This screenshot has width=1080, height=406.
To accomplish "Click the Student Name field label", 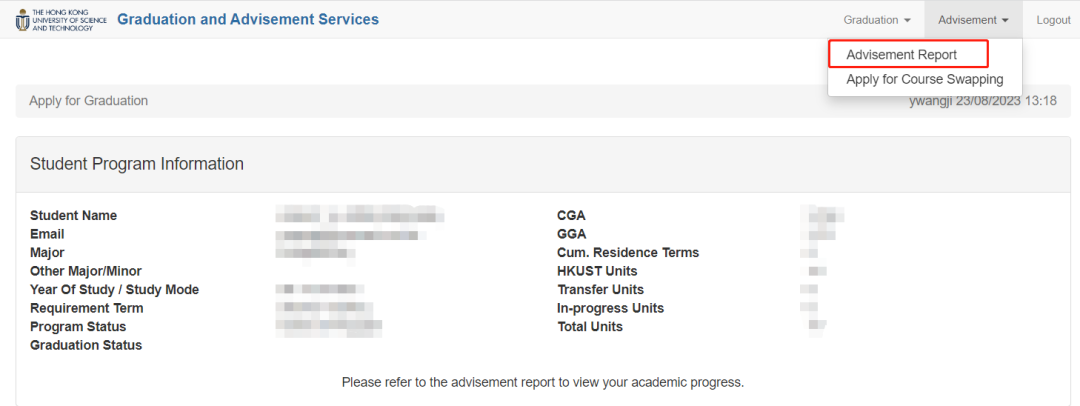I will pyautogui.click(x=73, y=216).
